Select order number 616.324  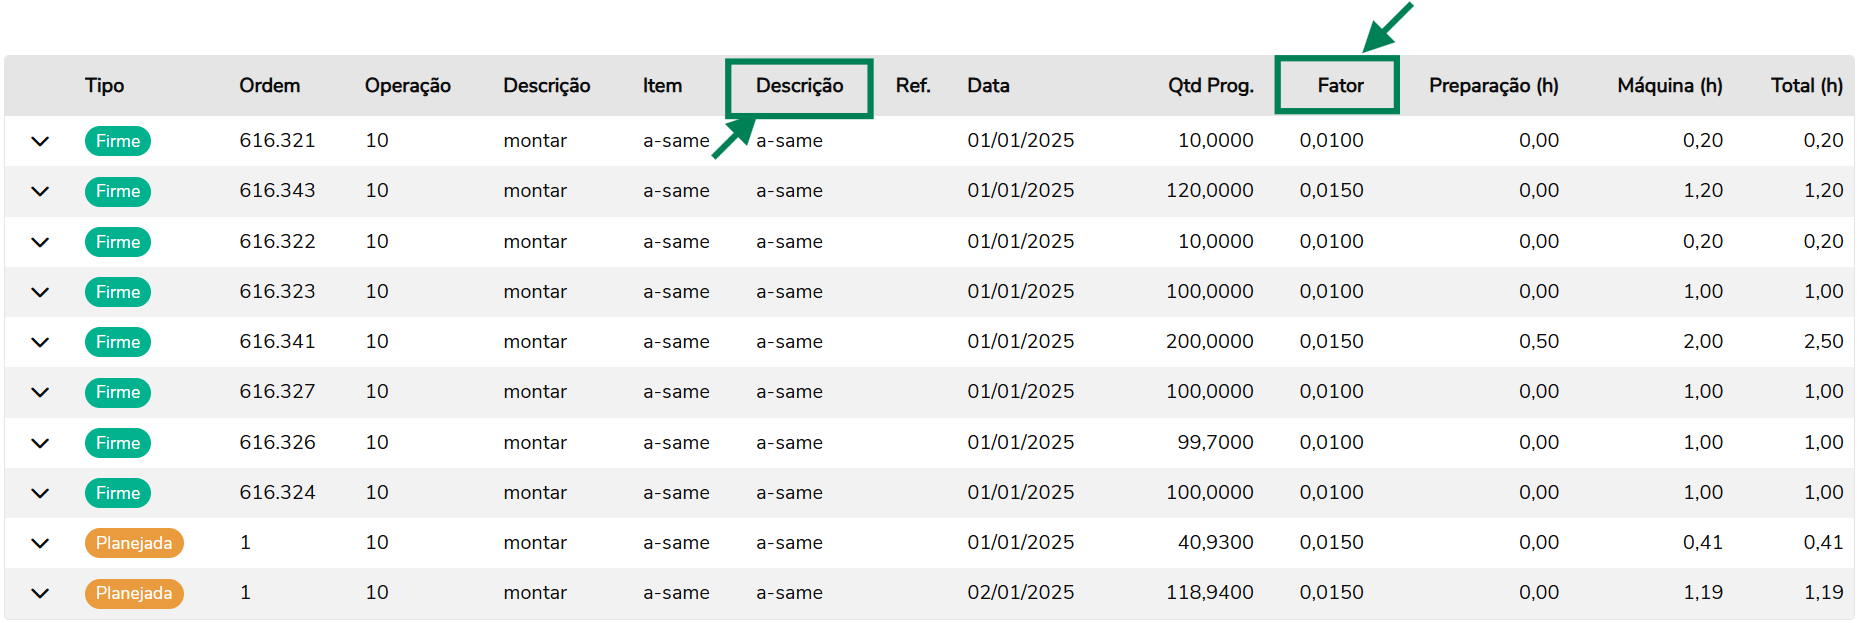(x=277, y=493)
